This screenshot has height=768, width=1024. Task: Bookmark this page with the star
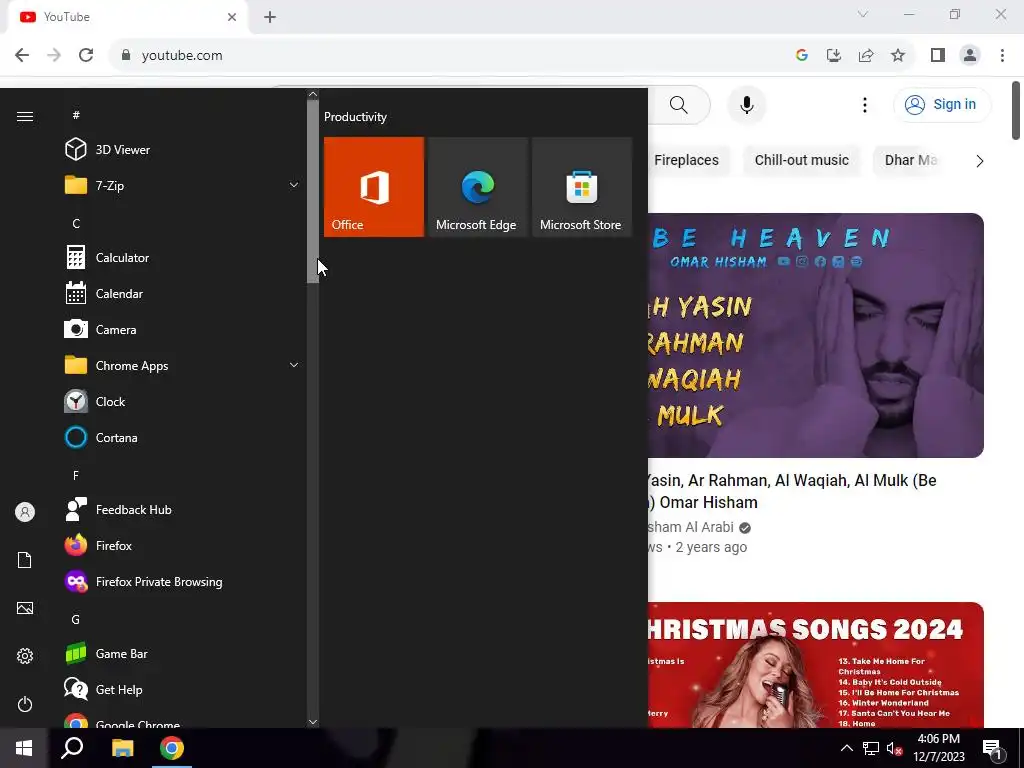click(x=898, y=56)
